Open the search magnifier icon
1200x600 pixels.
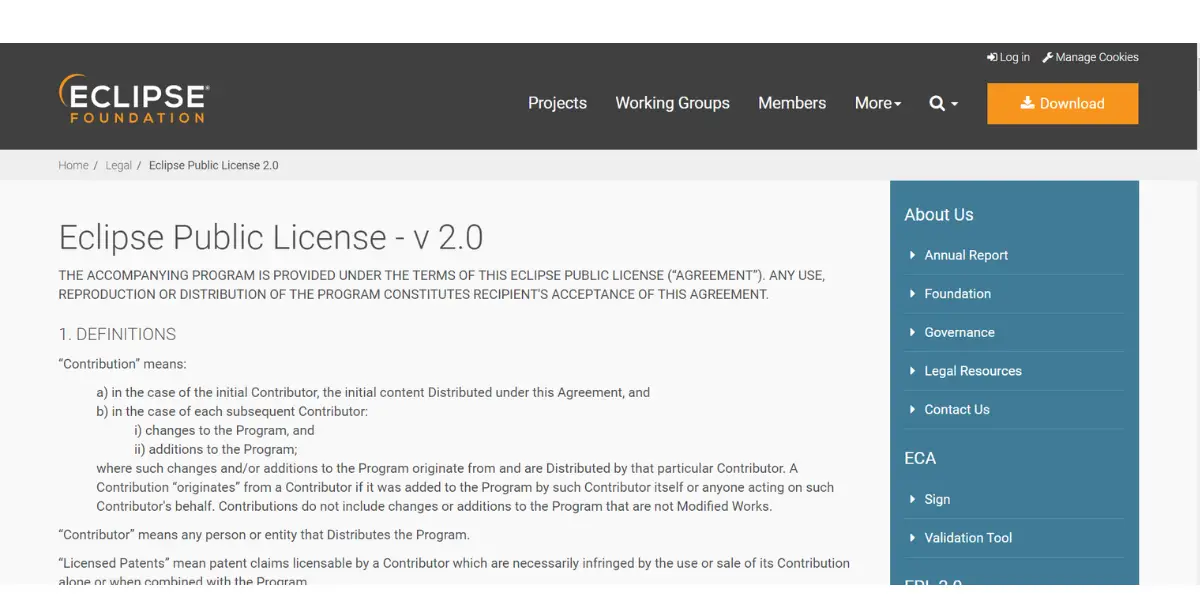pos(937,103)
